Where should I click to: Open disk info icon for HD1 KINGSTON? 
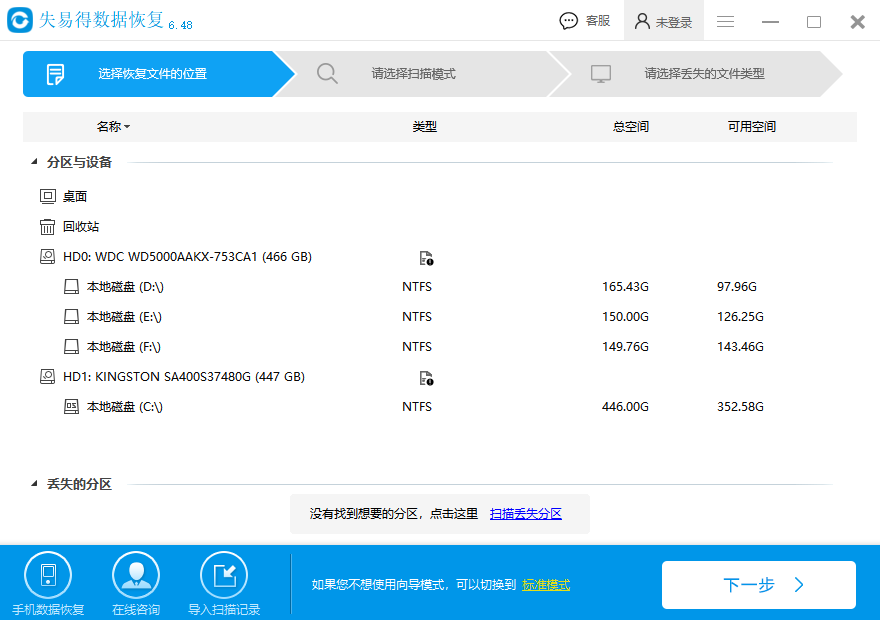click(x=426, y=379)
